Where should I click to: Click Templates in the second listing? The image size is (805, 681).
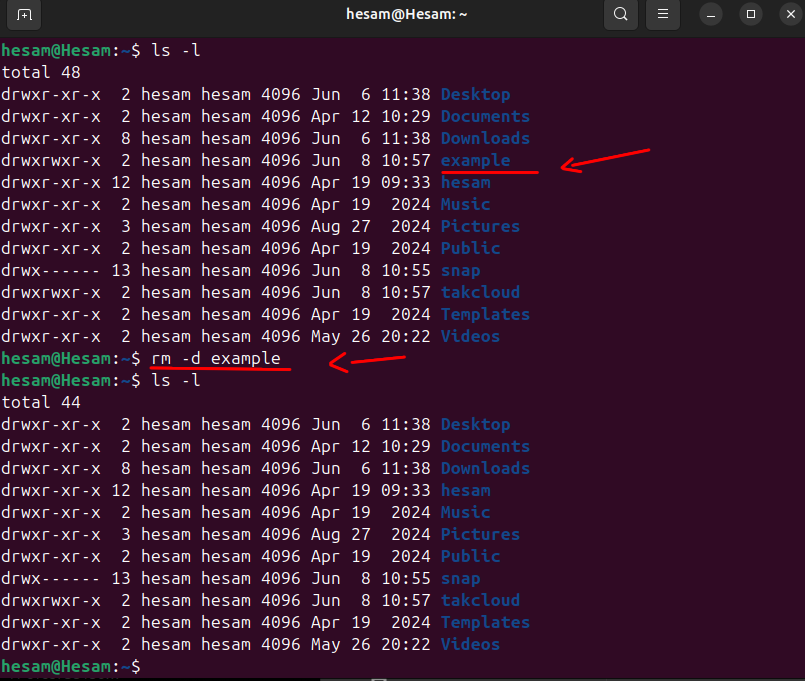[485, 623]
